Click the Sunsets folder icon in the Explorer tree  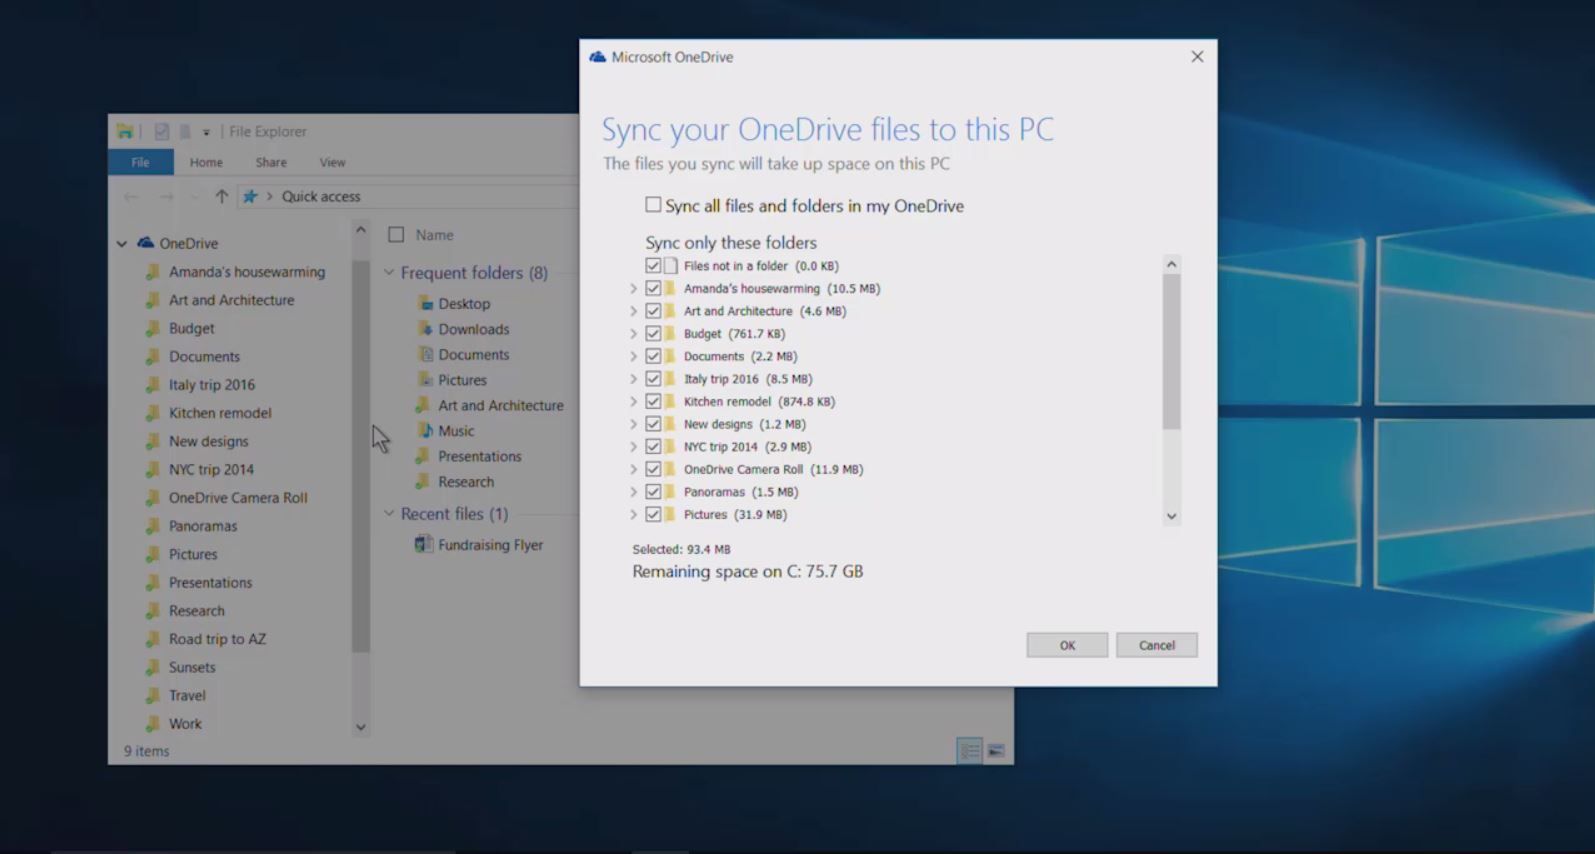(153, 667)
